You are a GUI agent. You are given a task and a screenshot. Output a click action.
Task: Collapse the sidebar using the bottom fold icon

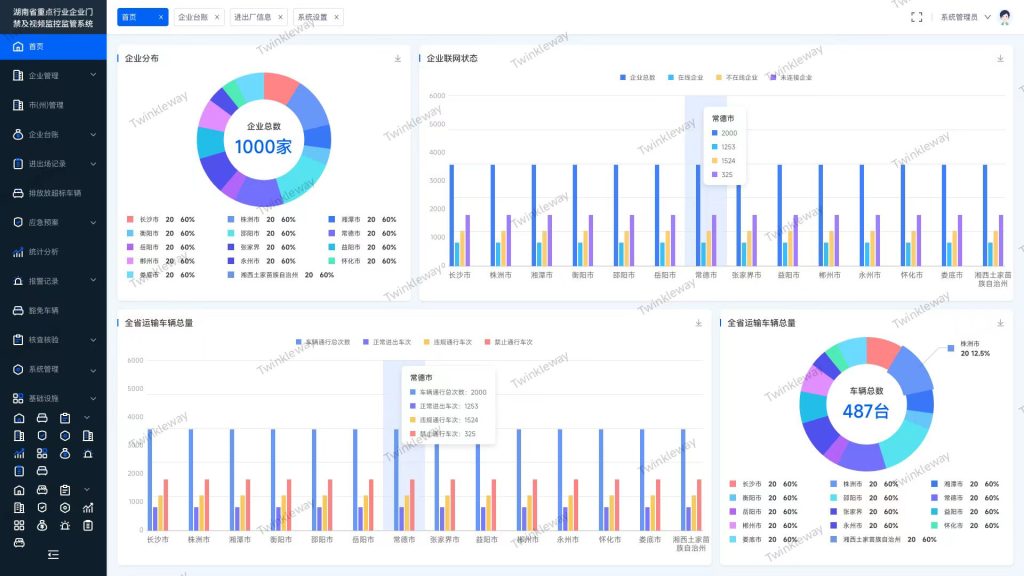pos(53,554)
